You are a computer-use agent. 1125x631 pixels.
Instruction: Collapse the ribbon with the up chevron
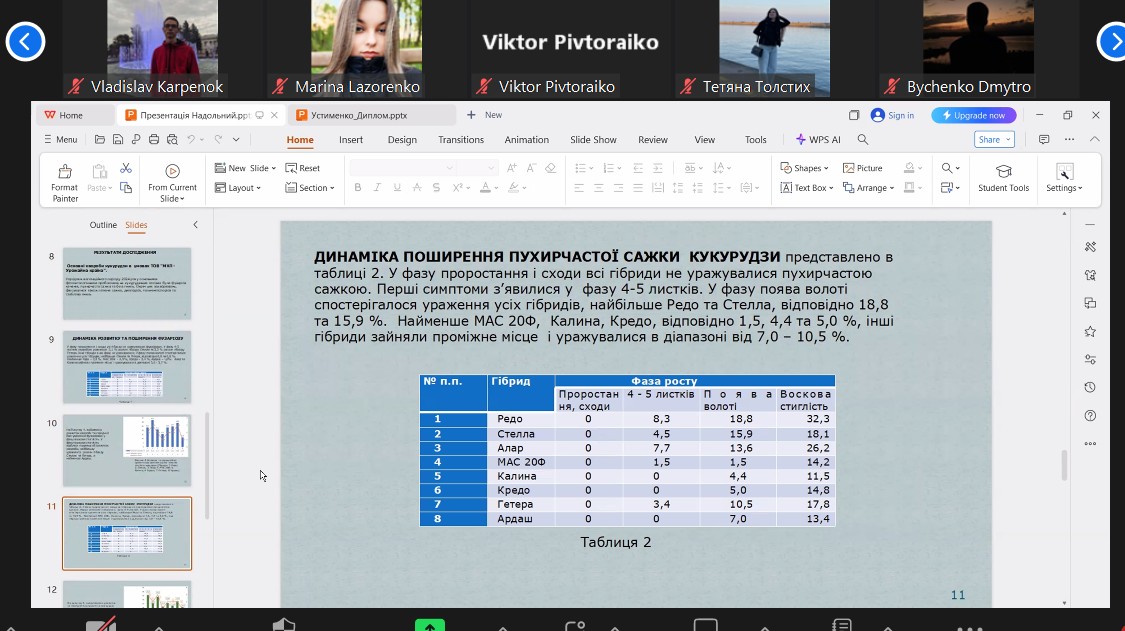click(x=1094, y=139)
